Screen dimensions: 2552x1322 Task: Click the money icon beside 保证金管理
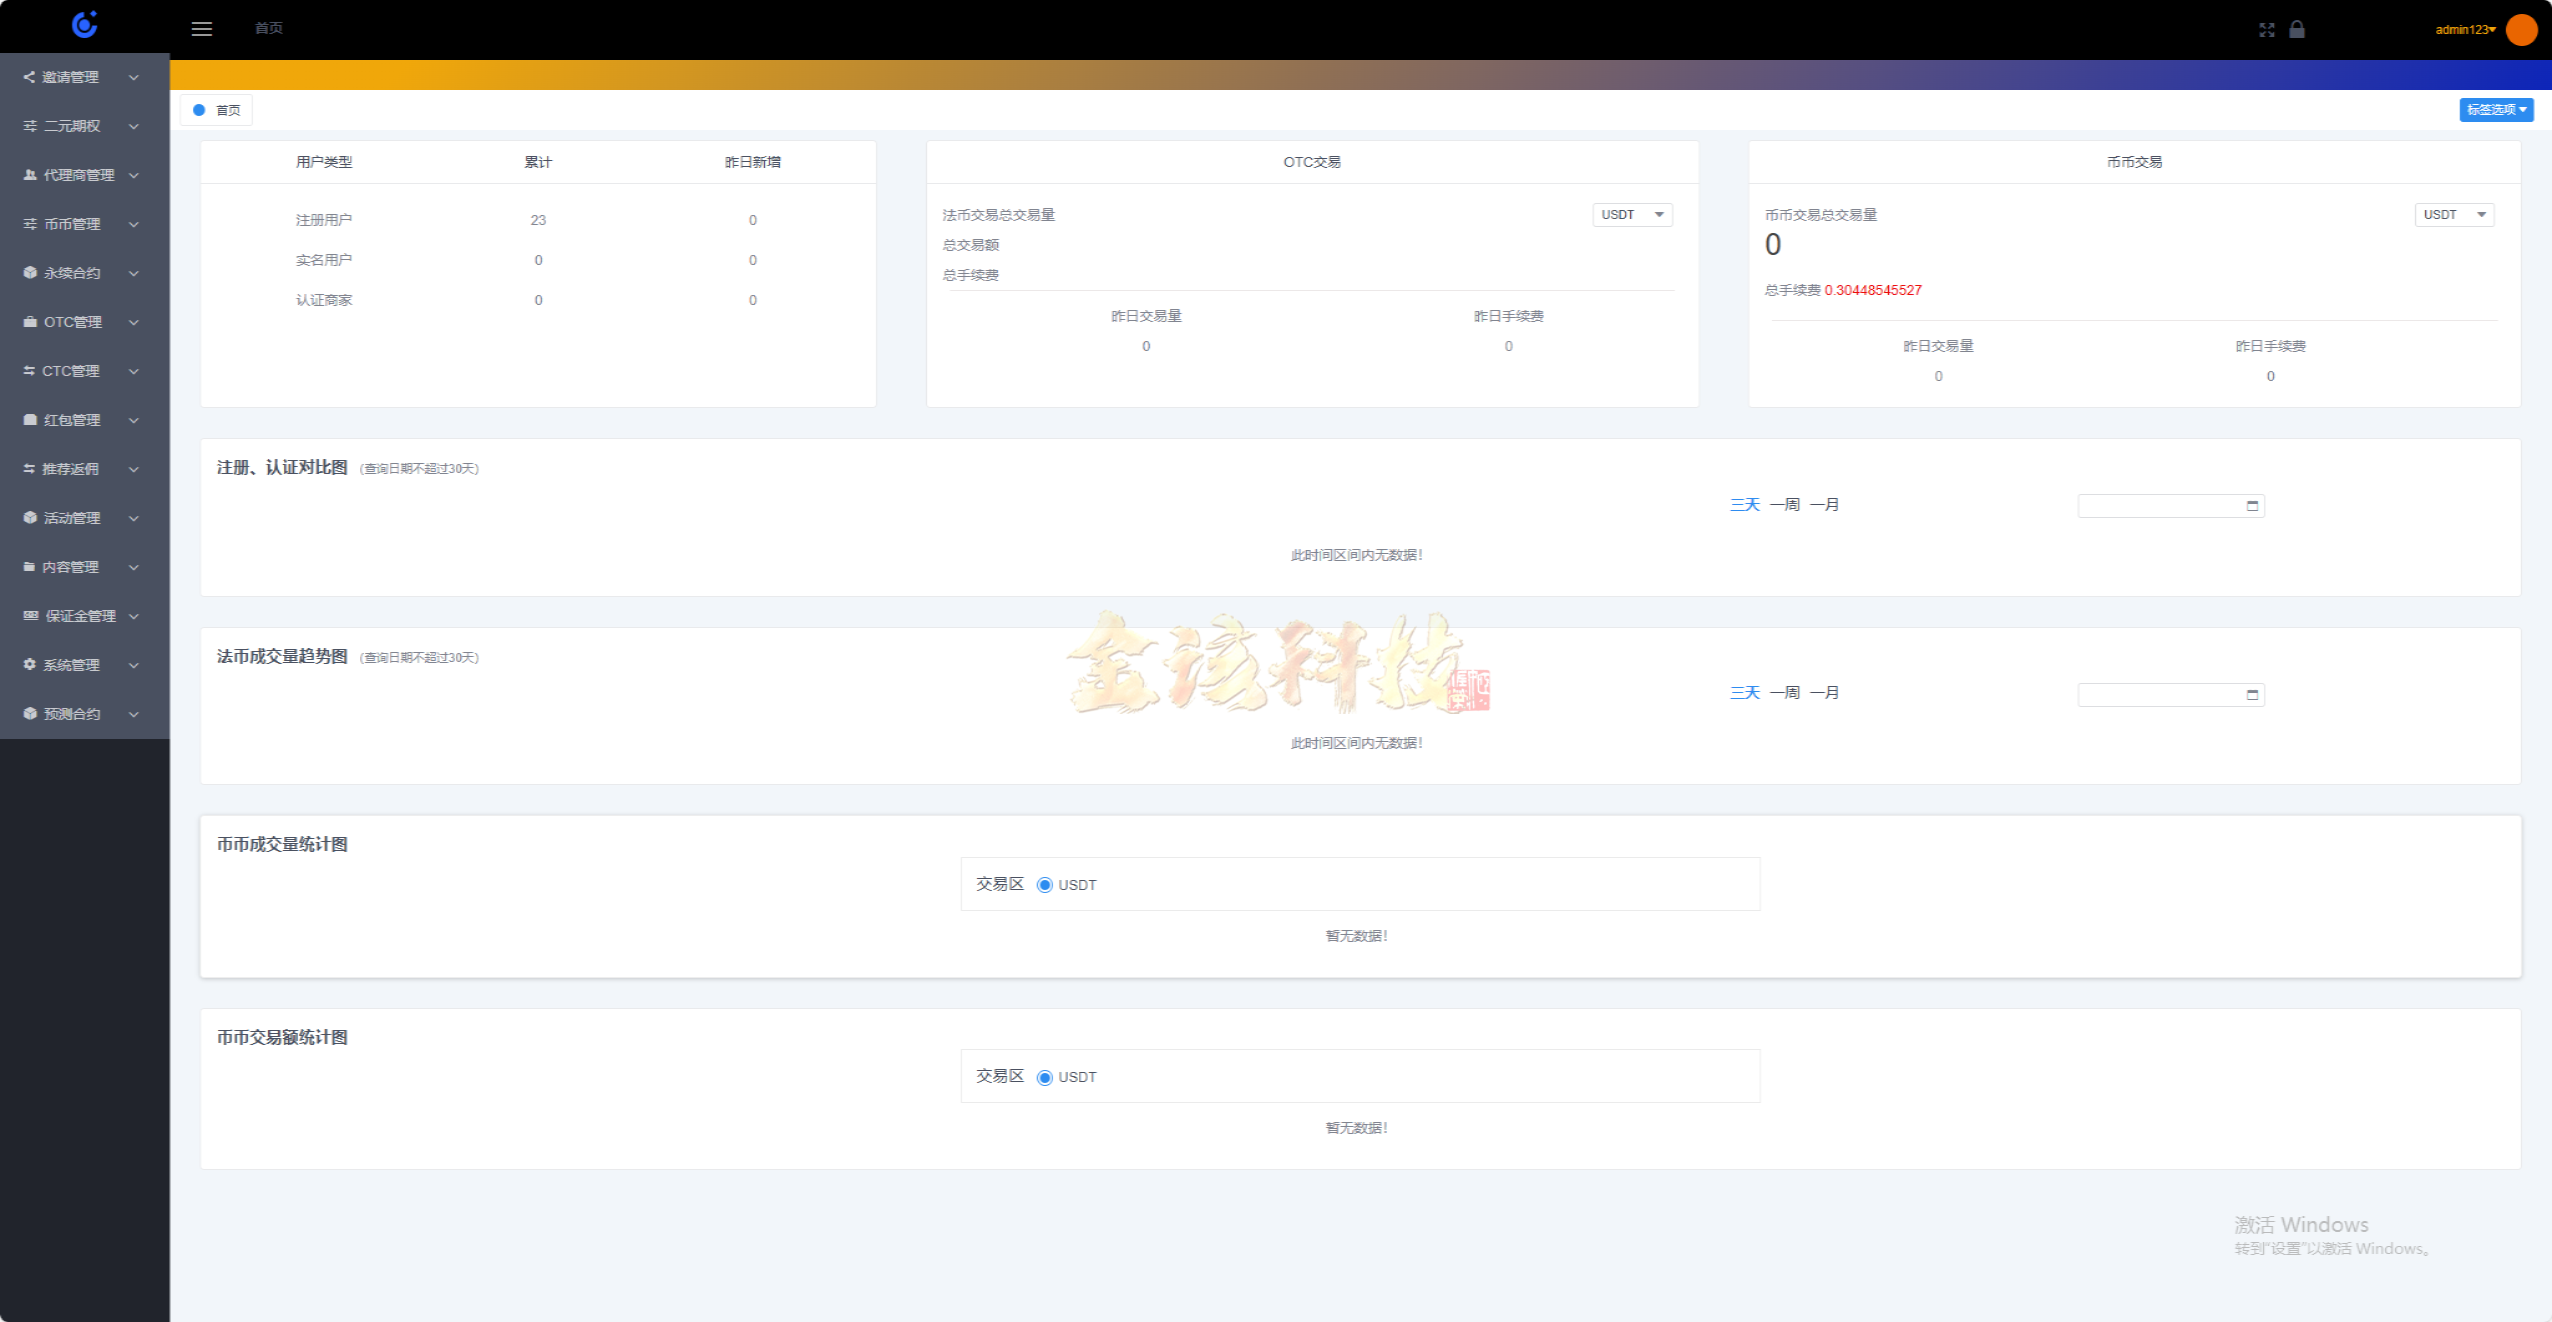[x=31, y=616]
